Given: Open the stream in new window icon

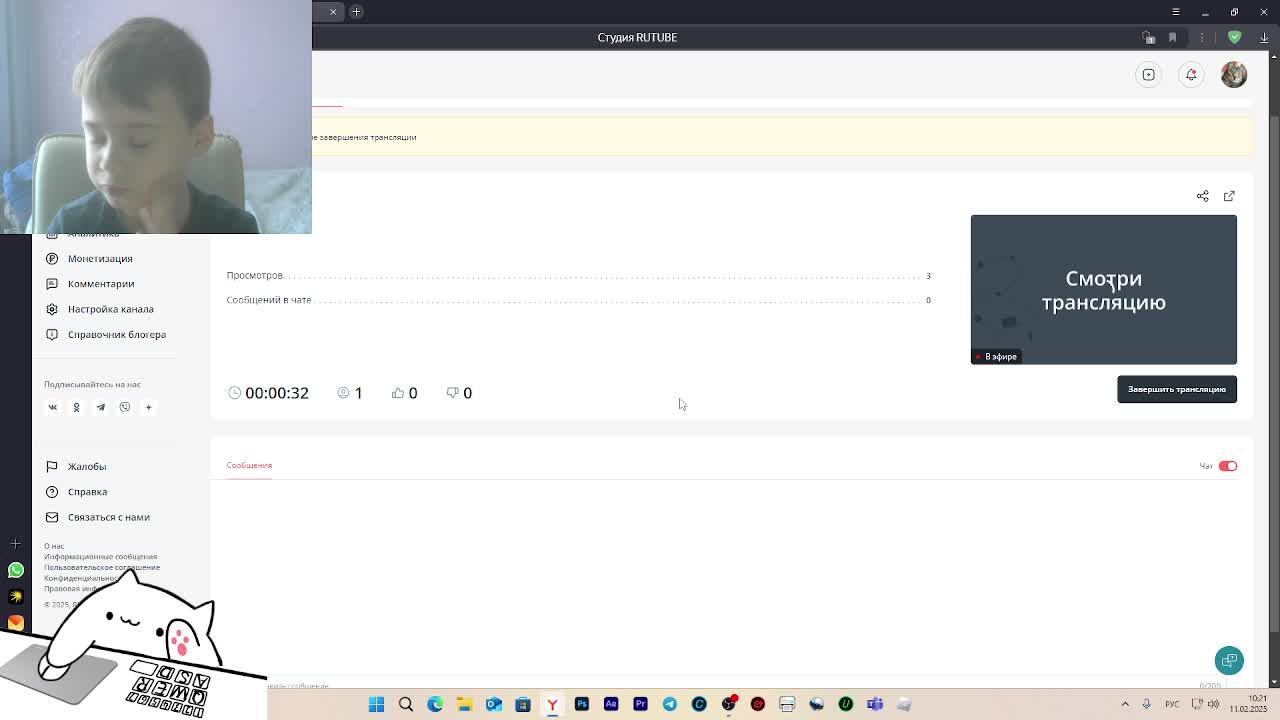Looking at the screenshot, I should coord(1229,196).
